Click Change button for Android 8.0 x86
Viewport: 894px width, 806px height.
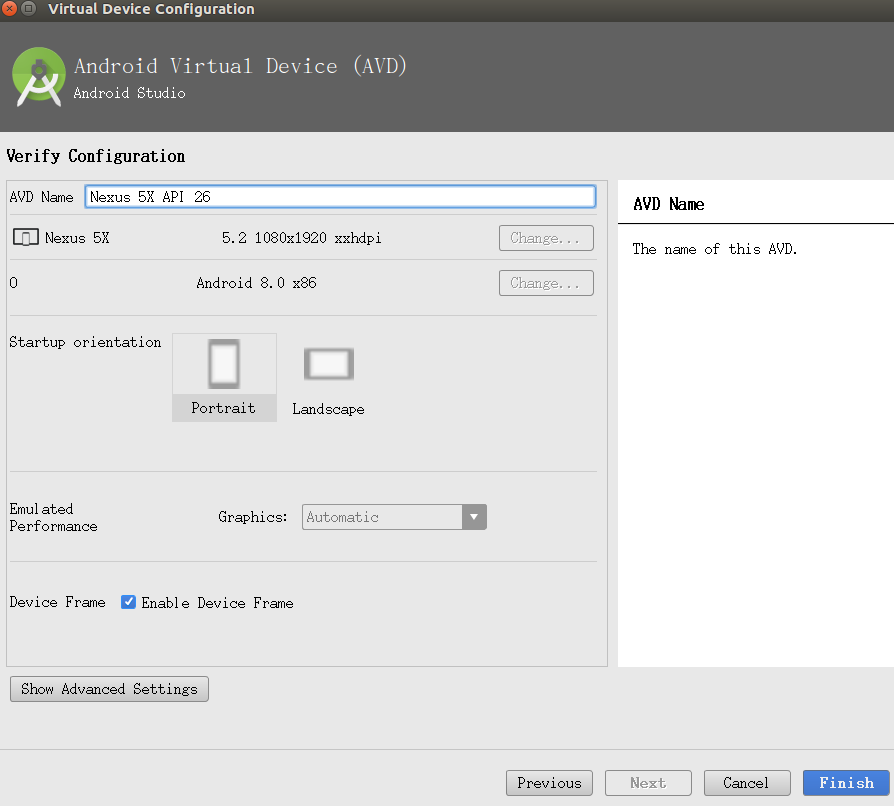pos(546,283)
